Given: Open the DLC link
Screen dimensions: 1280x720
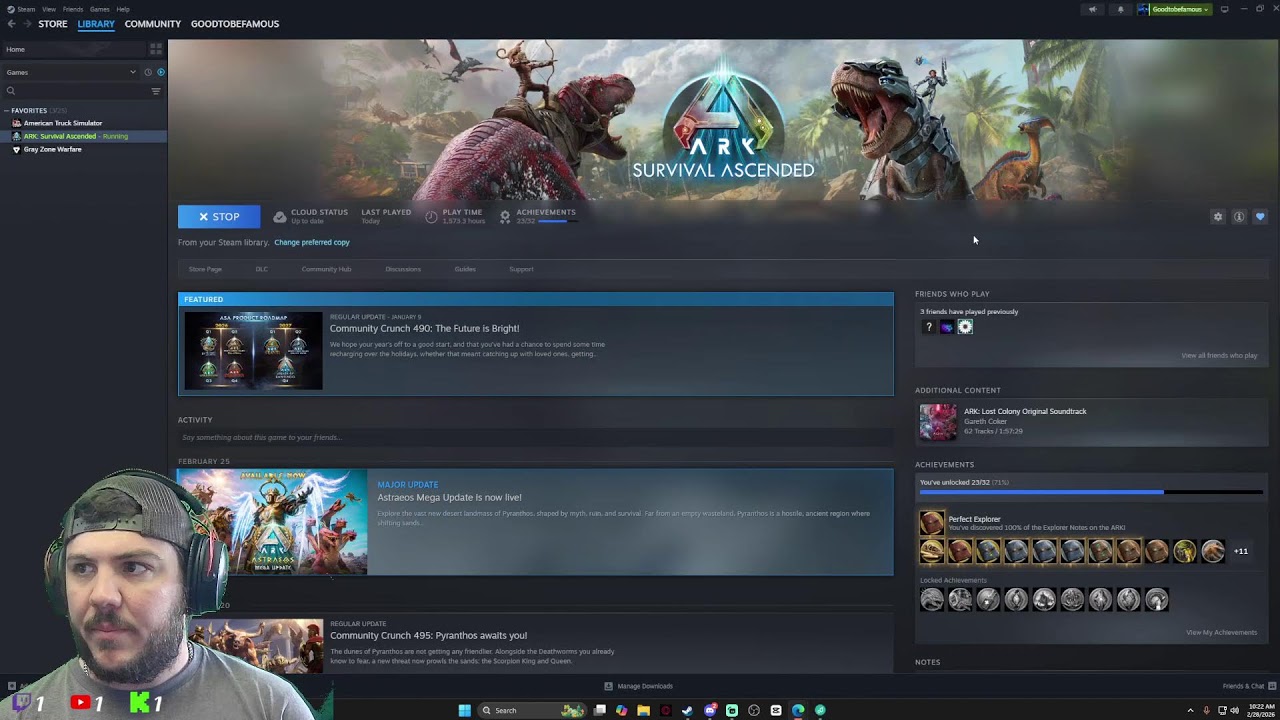Looking at the screenshot, I should click(x=261, y=269).
